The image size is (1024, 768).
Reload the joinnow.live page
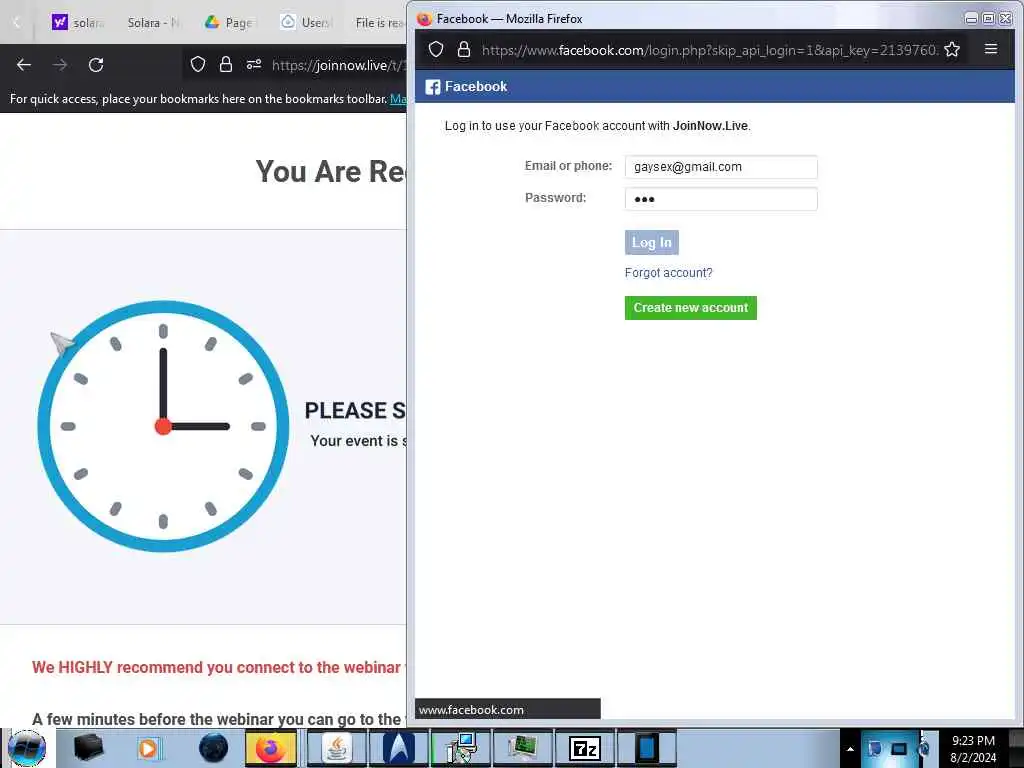(x=96, y=65)
